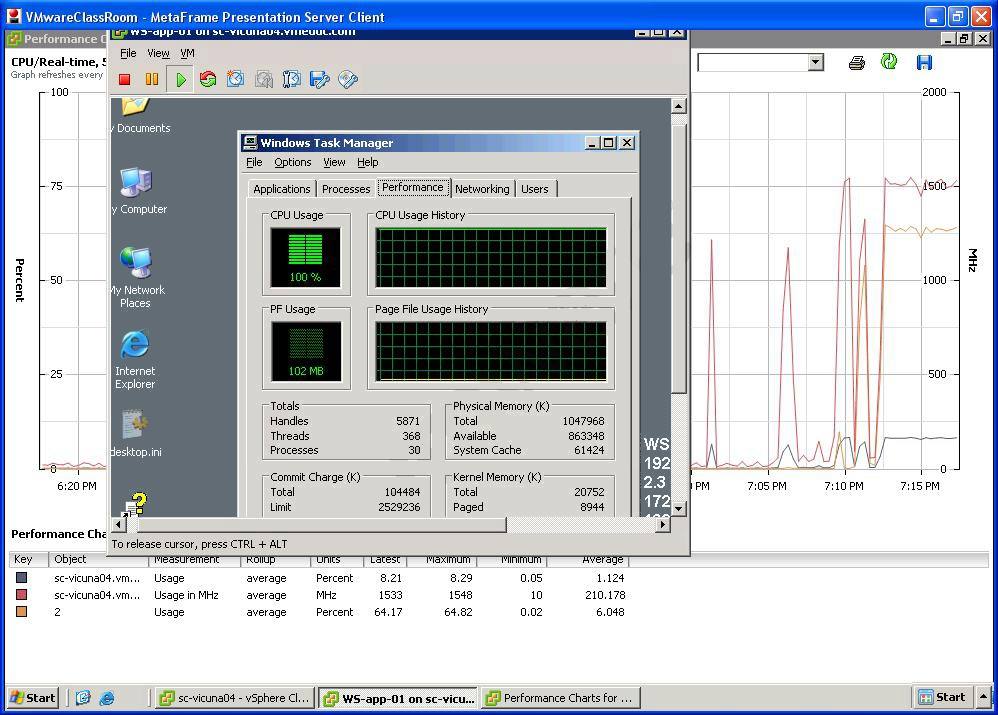Image resolution: width=998 pixels, height=715 pixels.
Task: Click the revert to snapshot toolbar icon
Action: pyautogui.click(x=264, y=80)
